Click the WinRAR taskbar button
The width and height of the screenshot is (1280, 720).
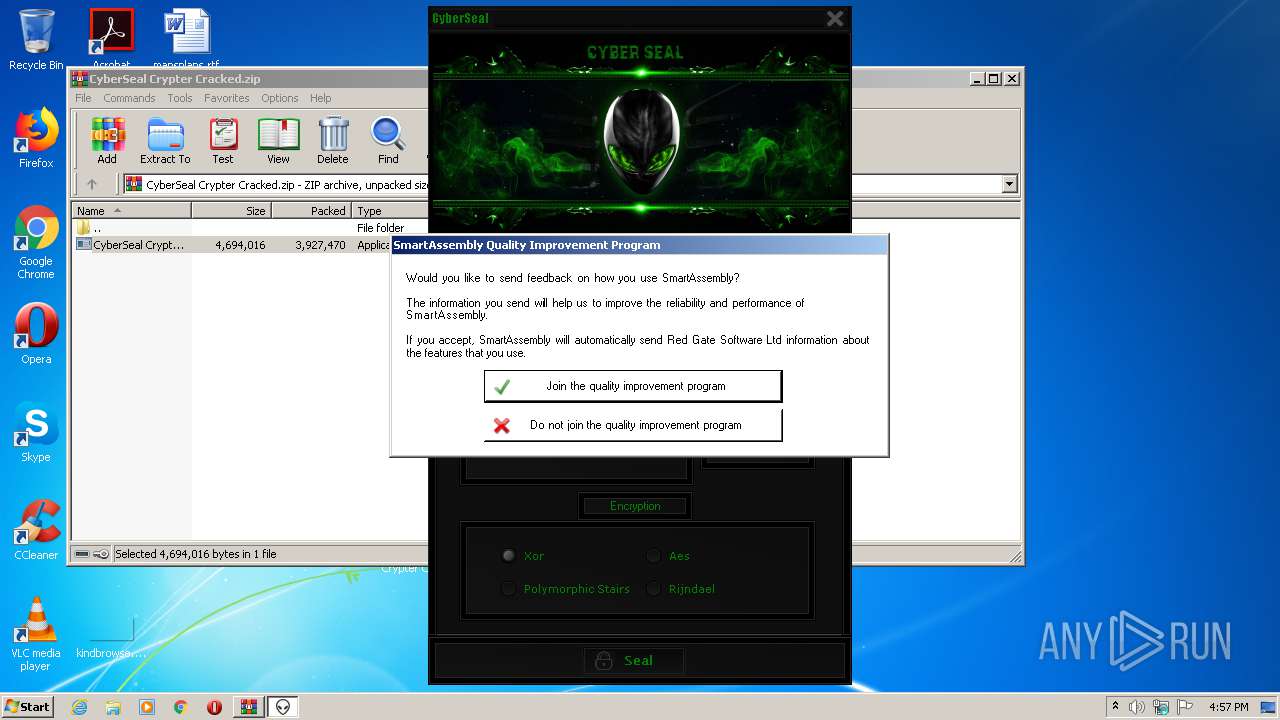click(249, 707)
